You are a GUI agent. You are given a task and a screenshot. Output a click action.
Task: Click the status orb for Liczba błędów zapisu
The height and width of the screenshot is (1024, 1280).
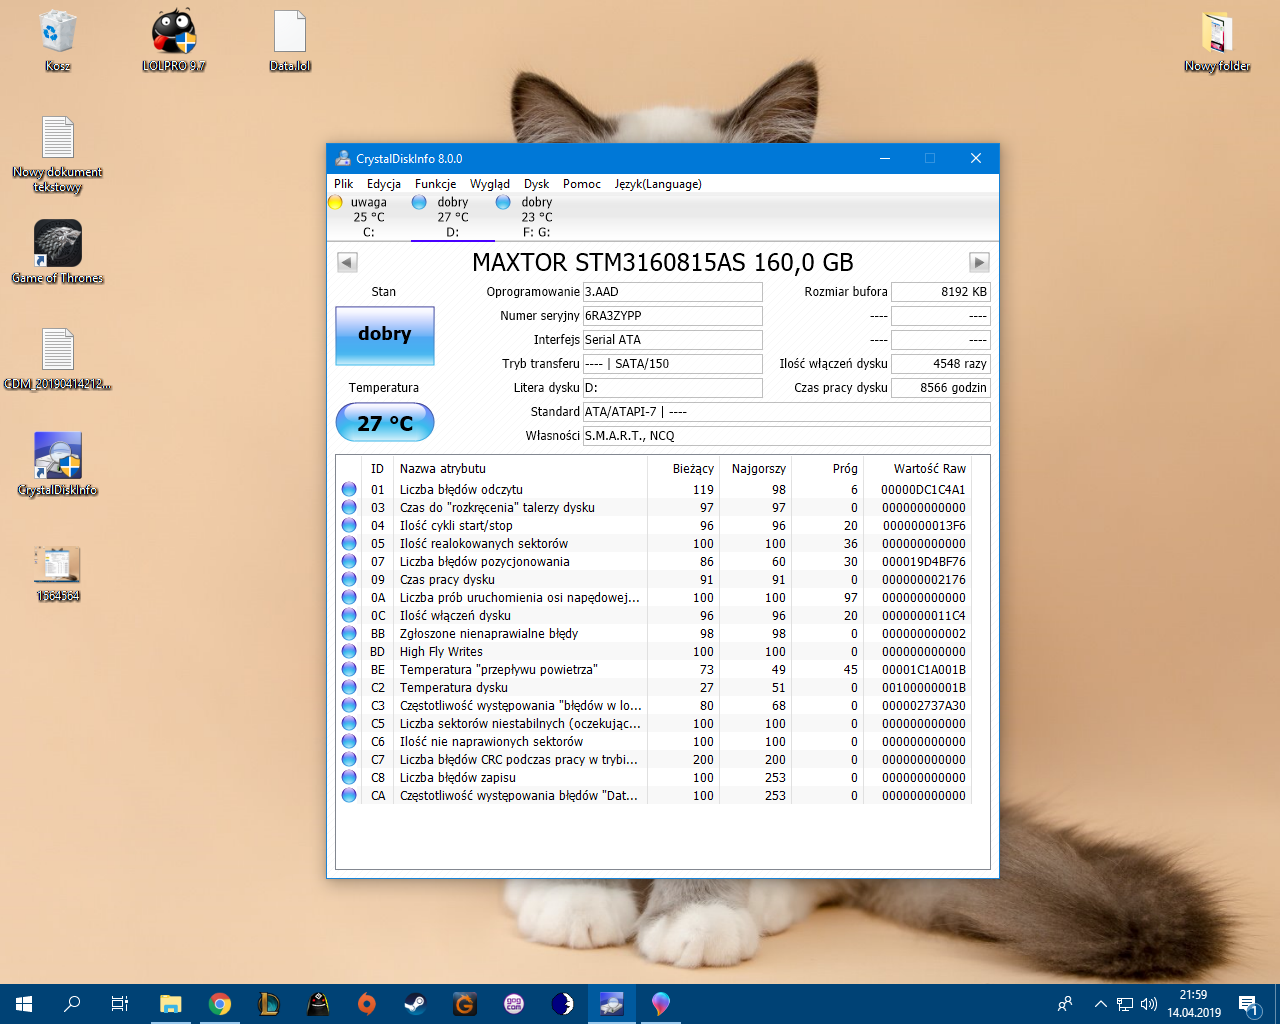click(349, 778)
